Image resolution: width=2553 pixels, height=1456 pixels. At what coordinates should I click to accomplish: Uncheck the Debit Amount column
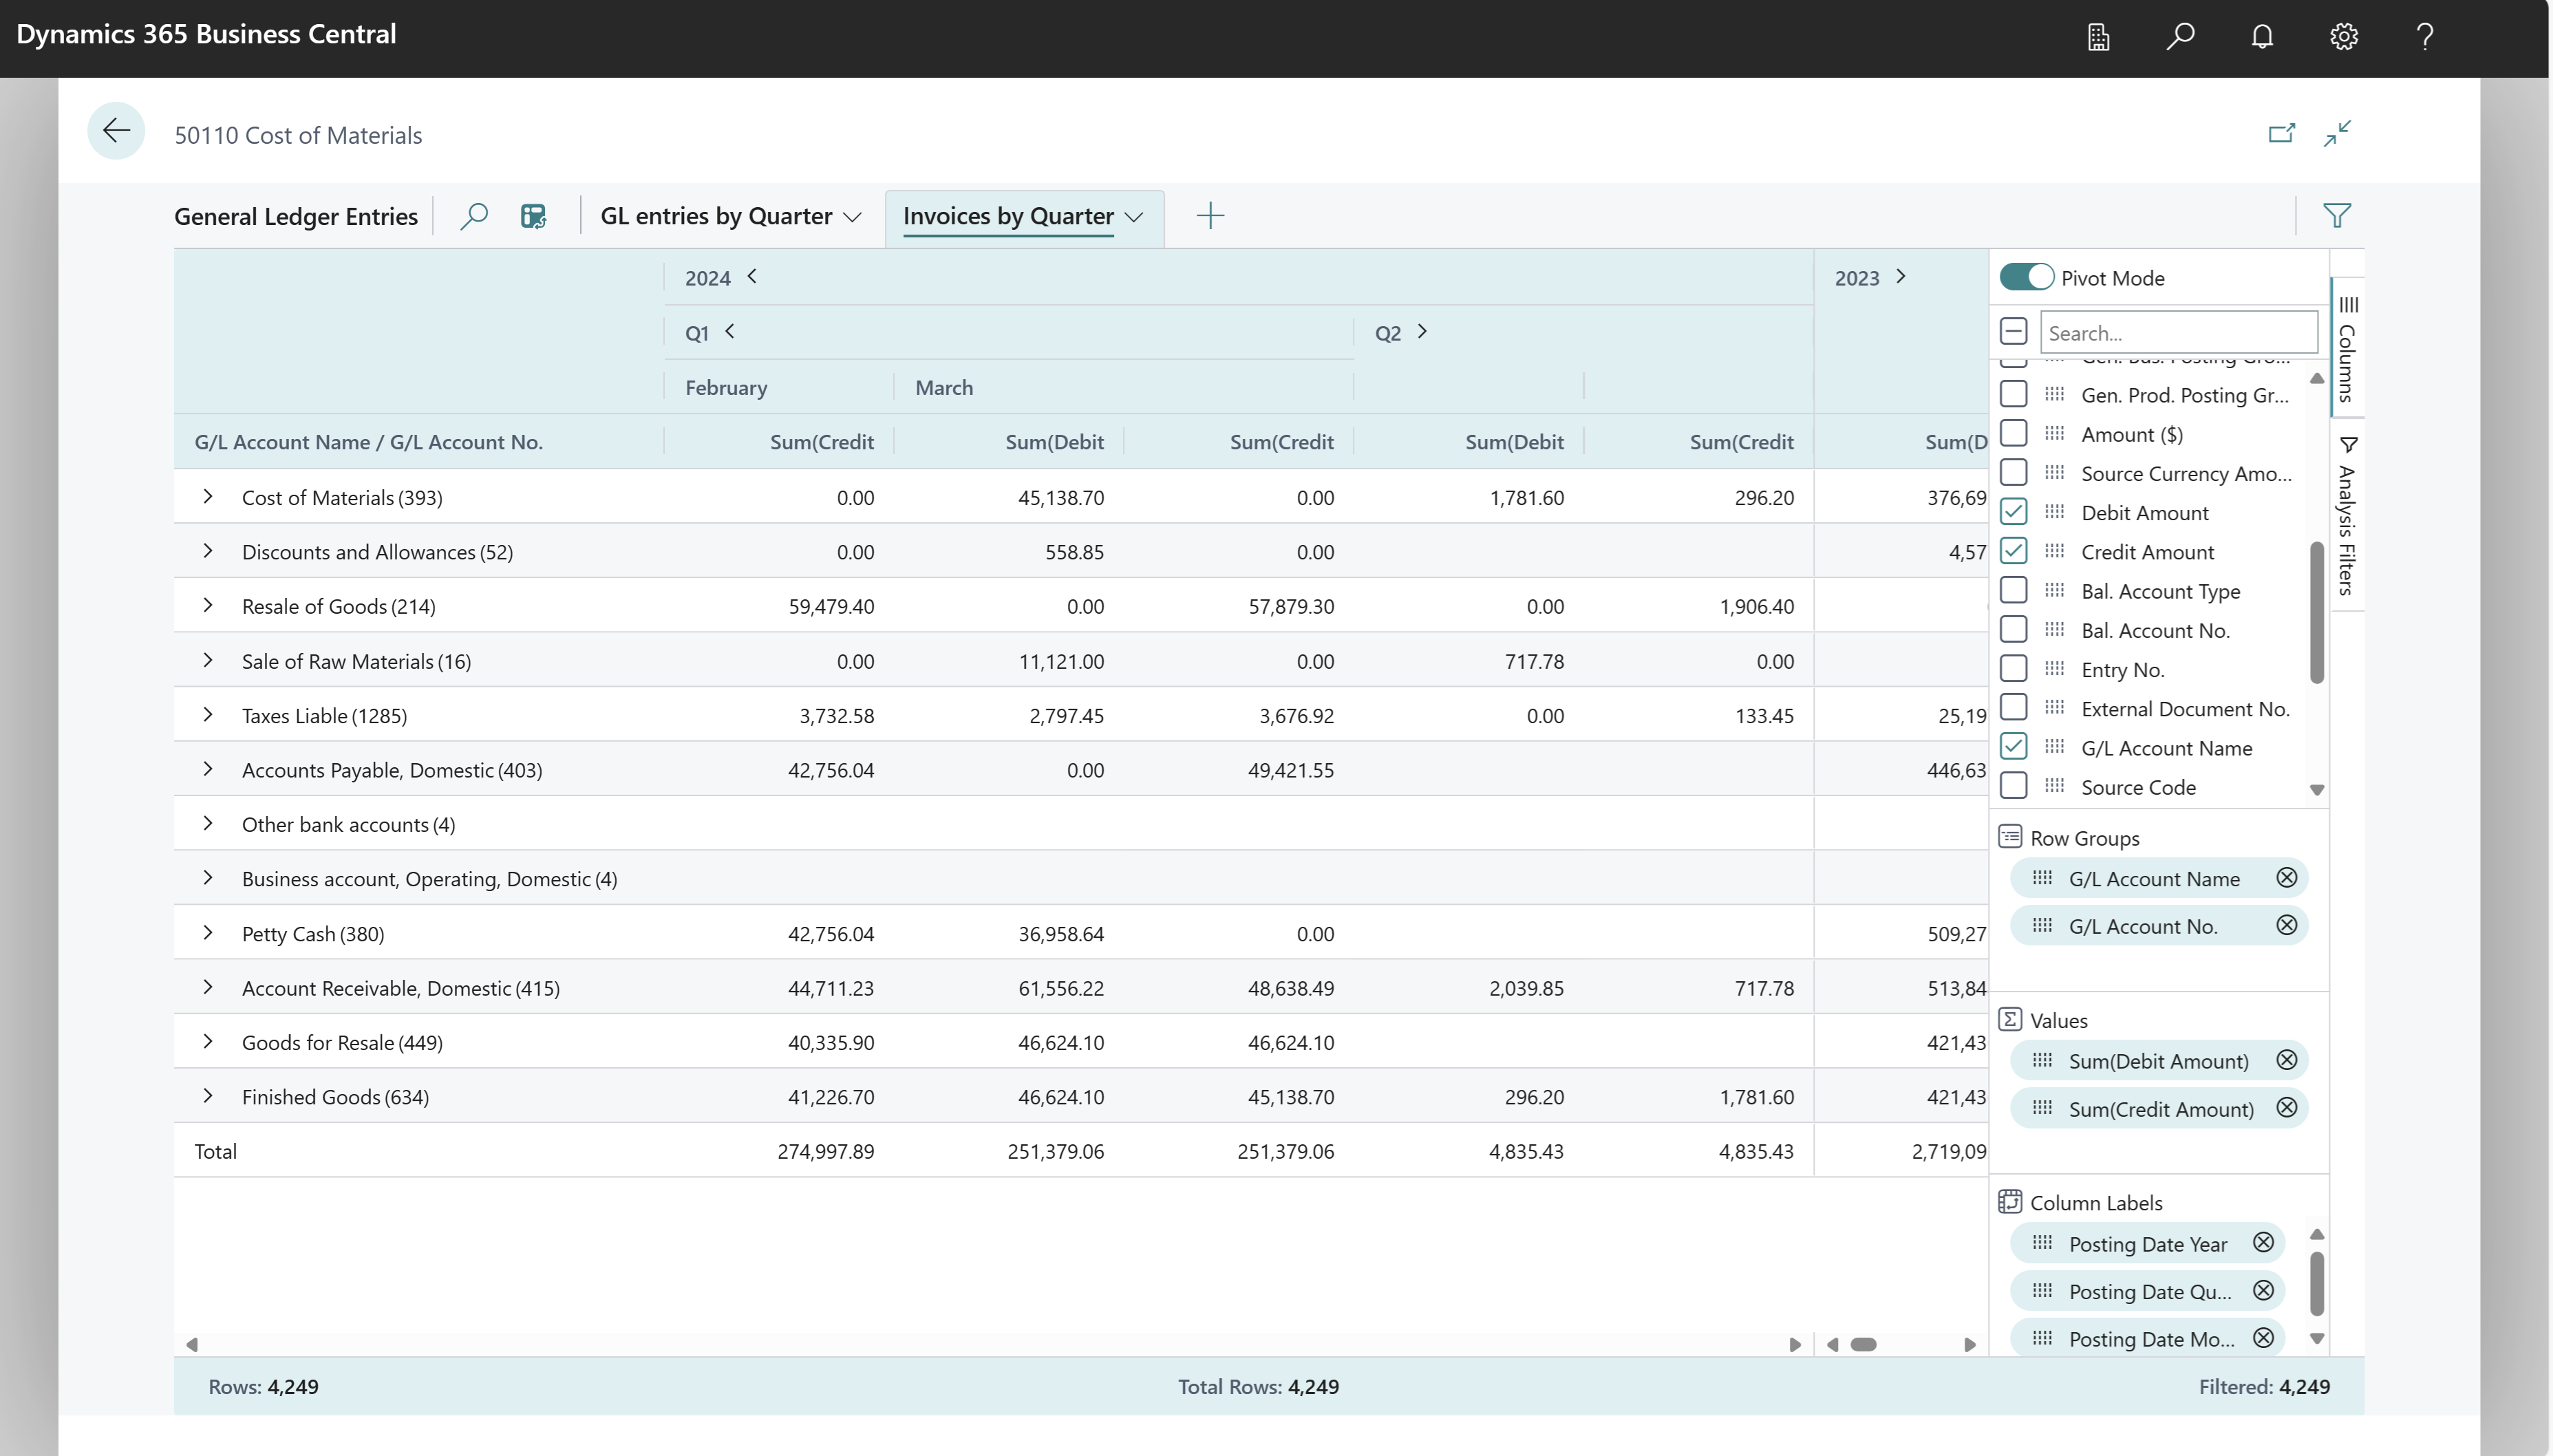[x=2013, y=511]
